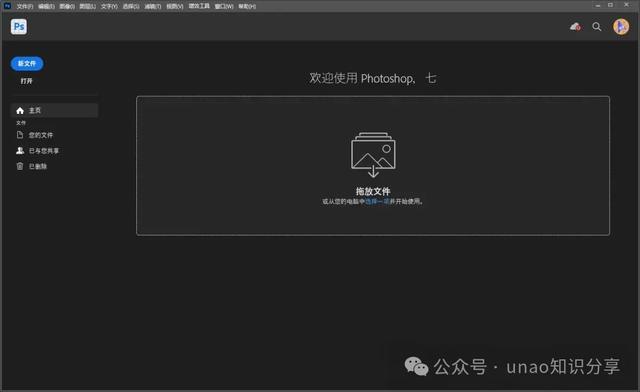
Task: Open the 图像(I) menu
Action: [67, 7]
